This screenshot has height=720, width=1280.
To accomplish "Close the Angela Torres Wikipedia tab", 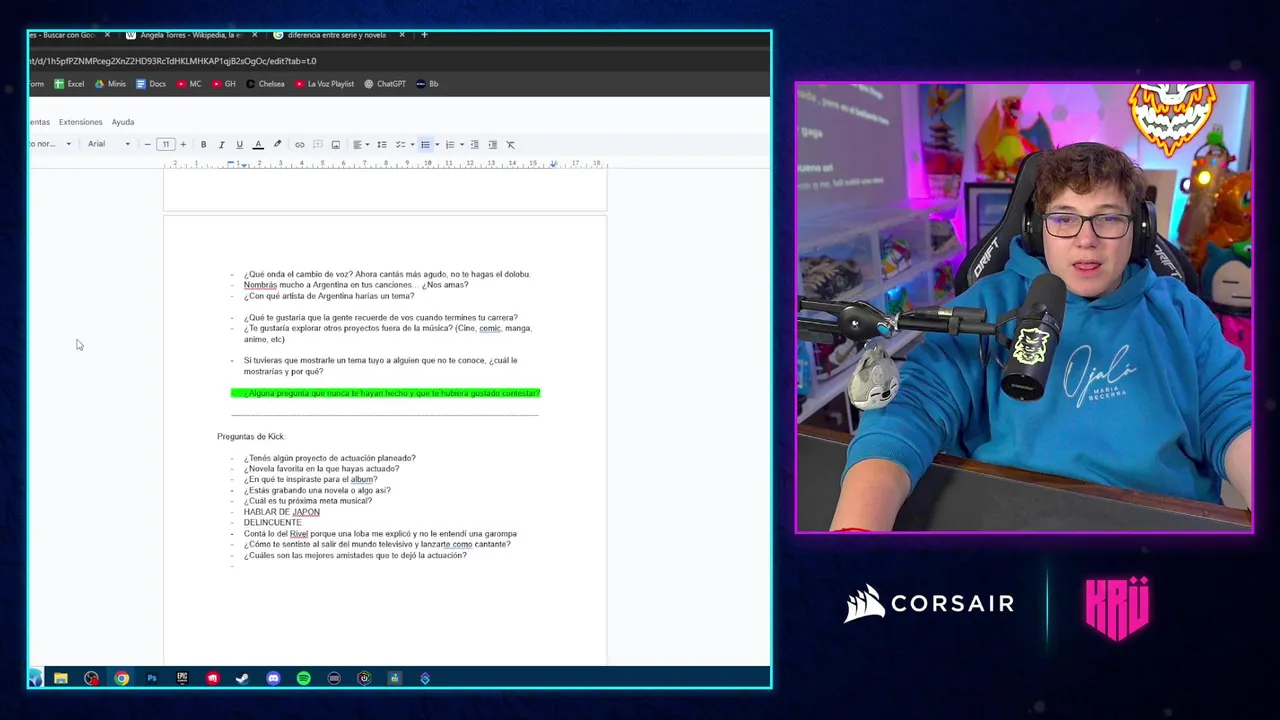I will pos(254,35).
